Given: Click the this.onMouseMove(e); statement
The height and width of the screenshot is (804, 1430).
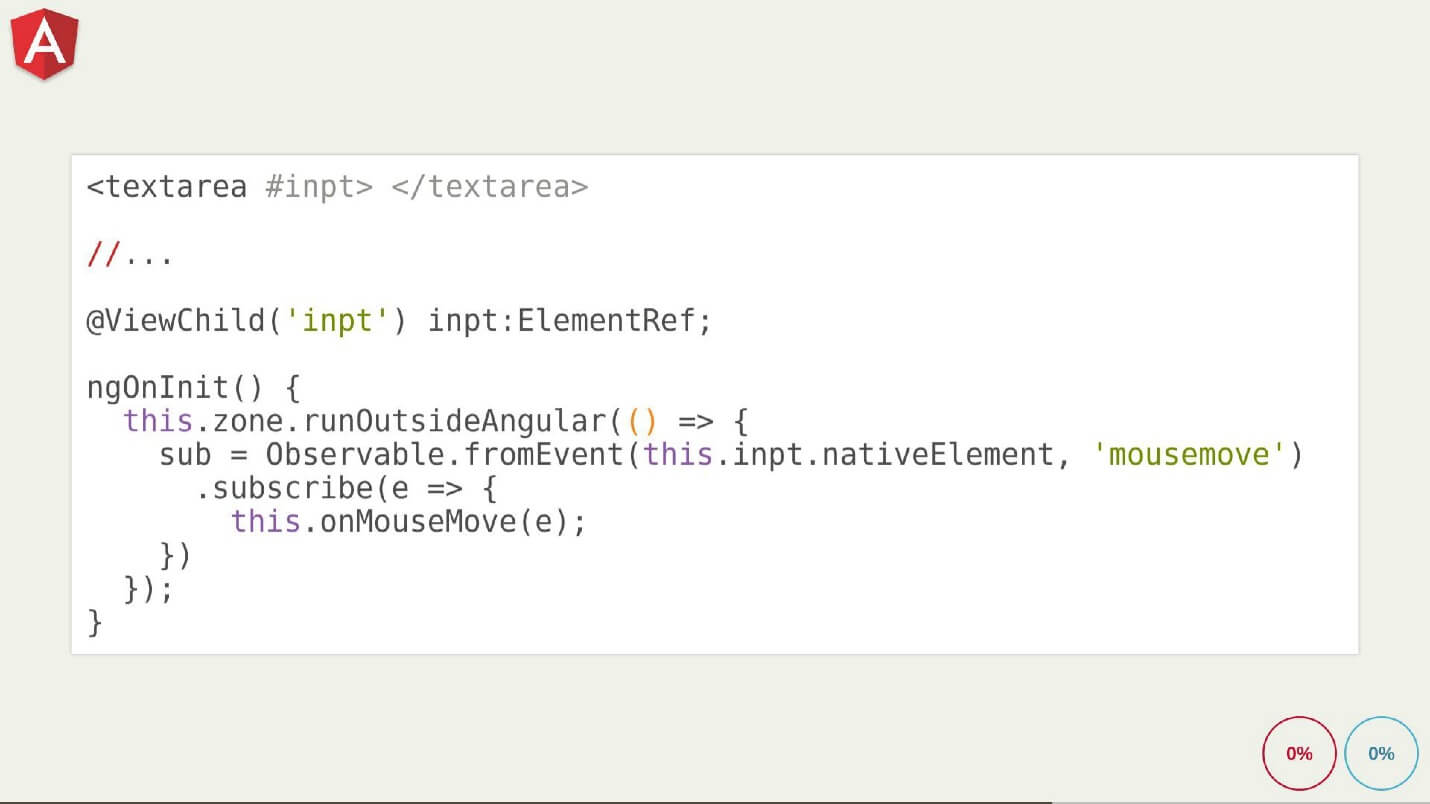Looking at the screenshot, I should tap(408, 522).
